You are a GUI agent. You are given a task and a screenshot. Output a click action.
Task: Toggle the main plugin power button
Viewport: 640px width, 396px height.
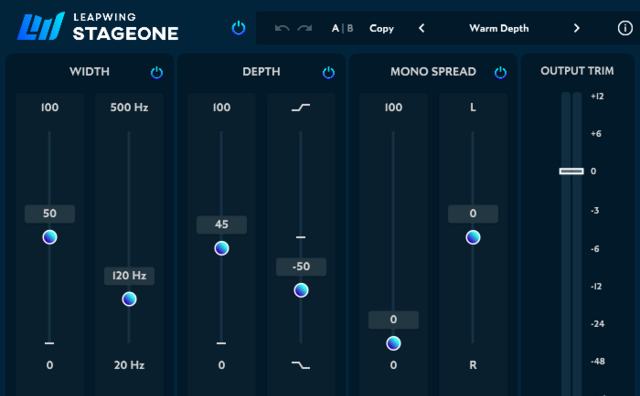pyautogui.click(x=238, y=28)
